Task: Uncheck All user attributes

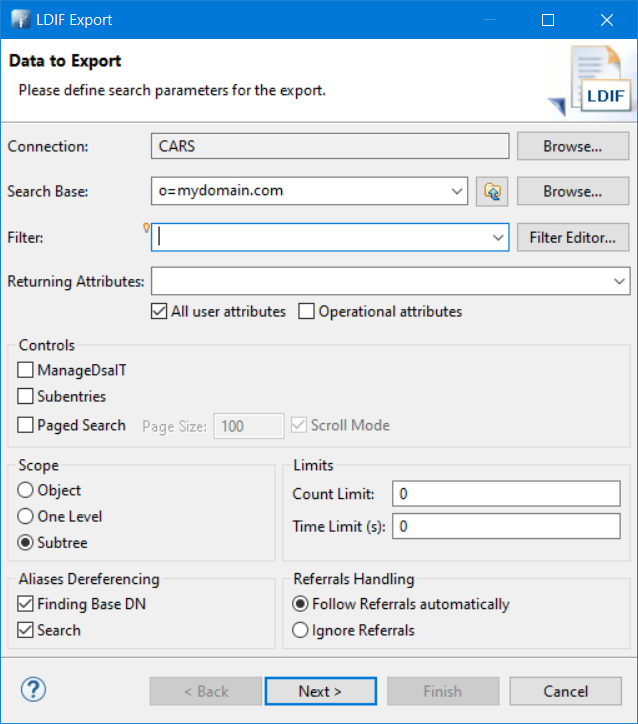Action: pos(159,311)
